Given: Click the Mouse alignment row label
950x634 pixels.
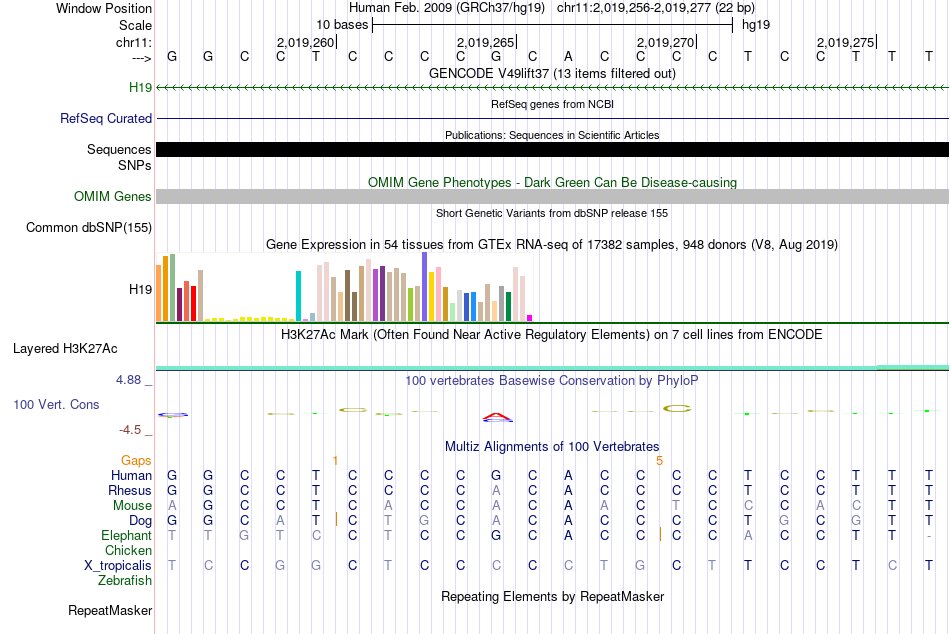Looking at the screenshot, I should click(132, 506).
